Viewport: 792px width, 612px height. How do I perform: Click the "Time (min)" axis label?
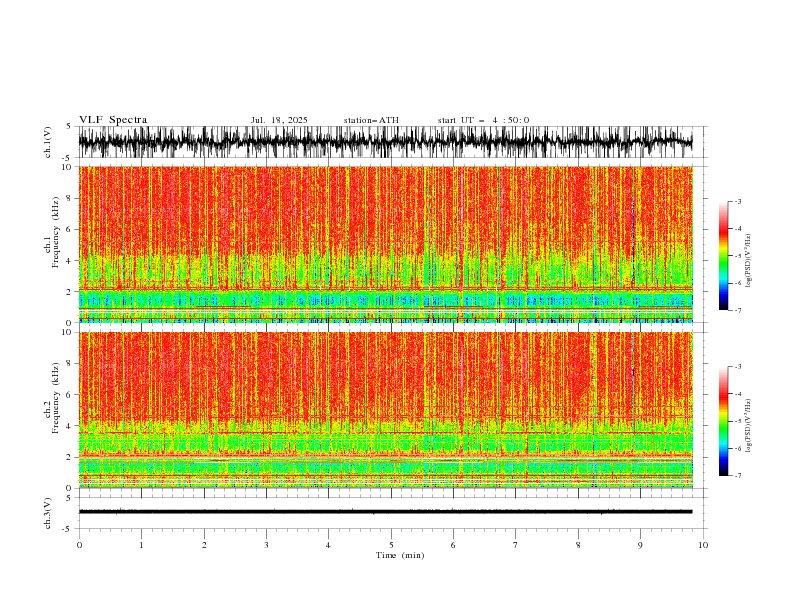(x=400, y=555)
